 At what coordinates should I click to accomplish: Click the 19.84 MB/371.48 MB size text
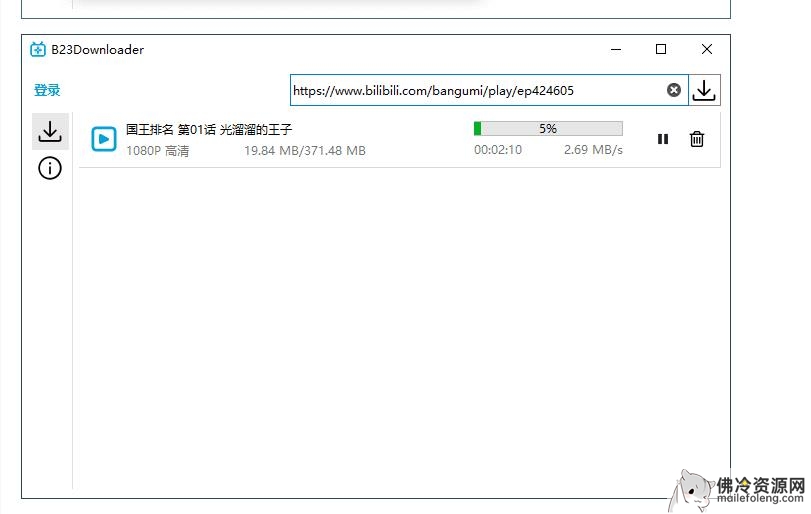pyautogui.click(x=305, y=150)
